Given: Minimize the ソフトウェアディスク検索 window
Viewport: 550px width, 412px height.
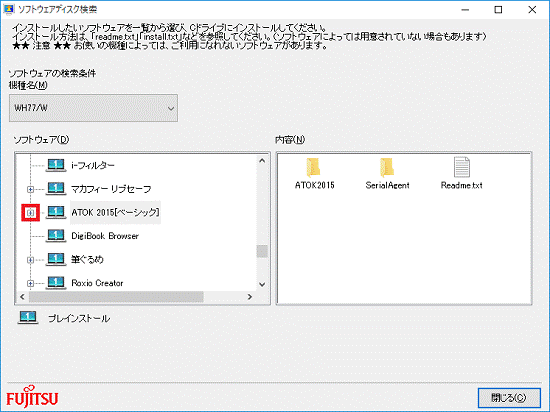Looking at the screenshot, I should (x=465, y=9).
